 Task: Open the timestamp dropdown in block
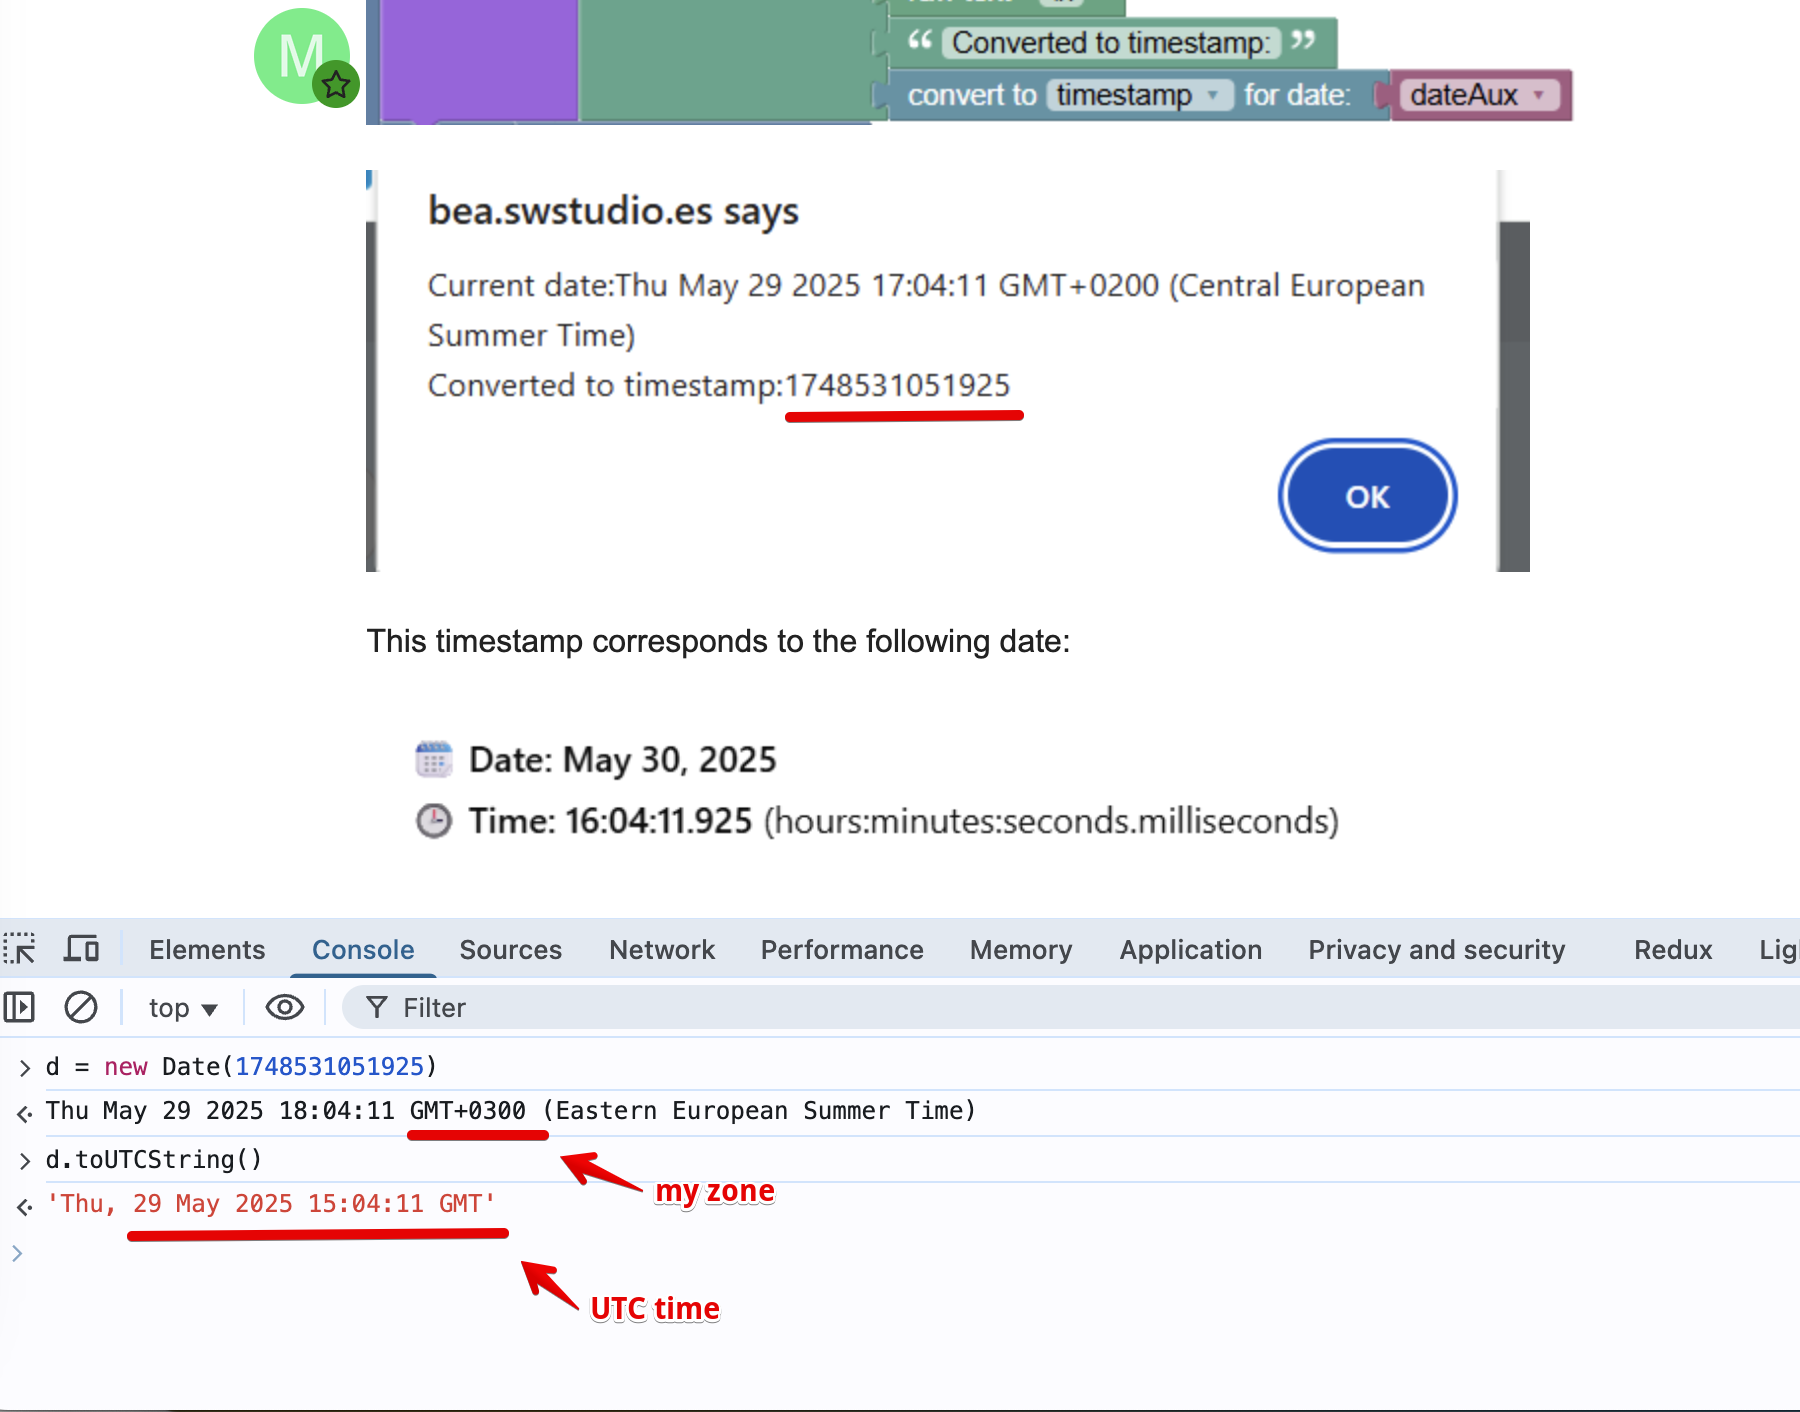click(1140, 95)
